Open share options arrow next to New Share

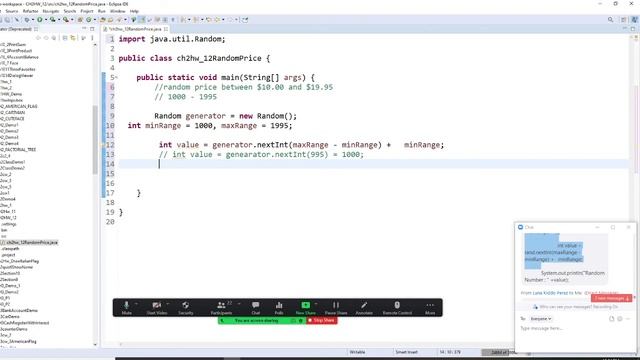(x=316, y=304)
